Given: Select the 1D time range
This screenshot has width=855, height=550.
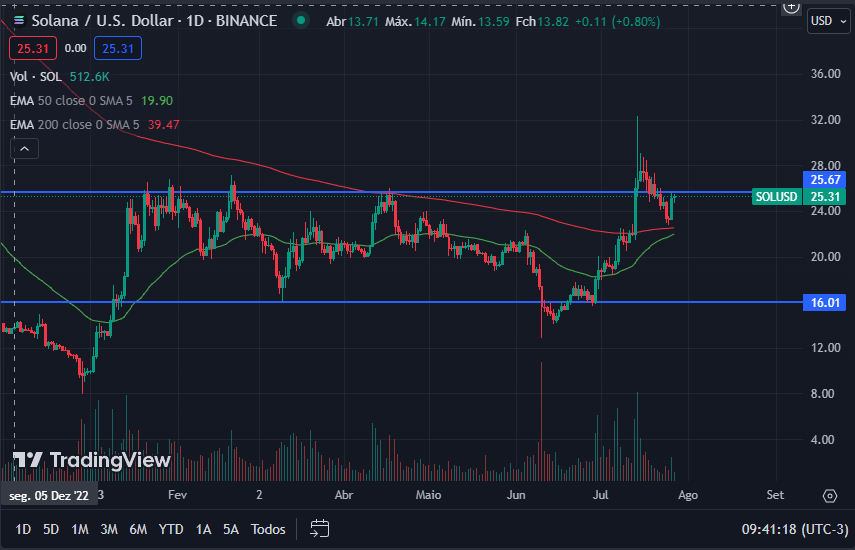Looking at the screenshot, I should 23,529.
